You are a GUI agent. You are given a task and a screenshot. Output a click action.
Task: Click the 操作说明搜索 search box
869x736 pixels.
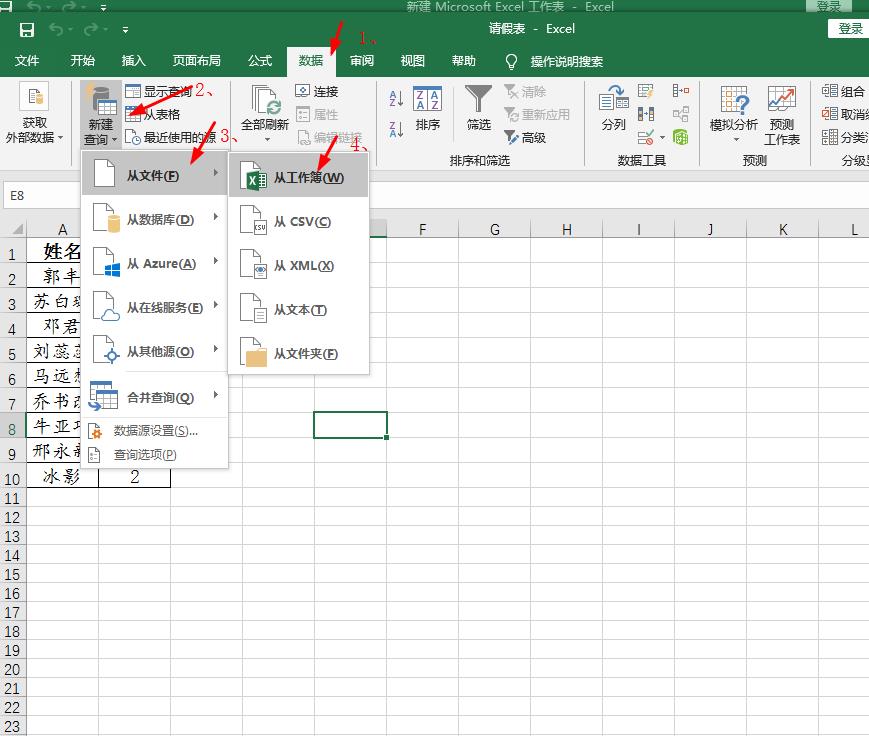566,61
